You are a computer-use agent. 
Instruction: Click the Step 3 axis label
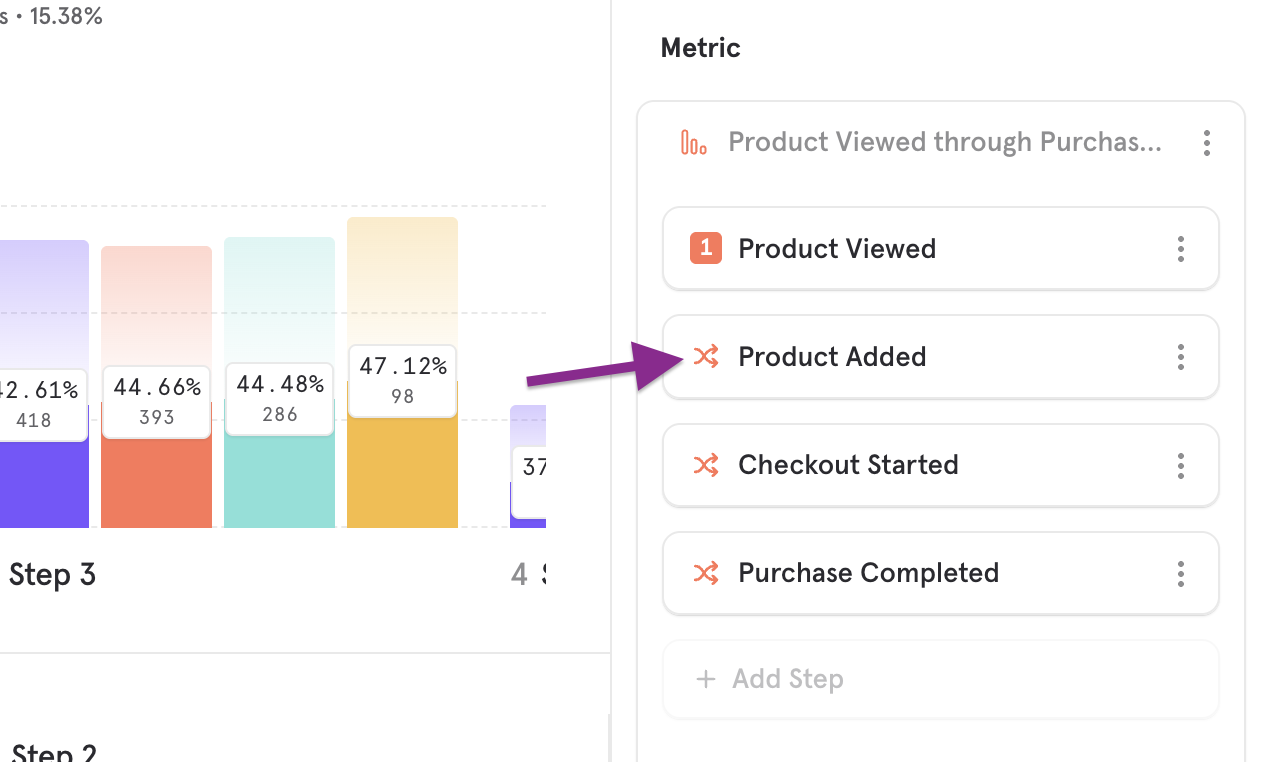click(x=52, y=574)
